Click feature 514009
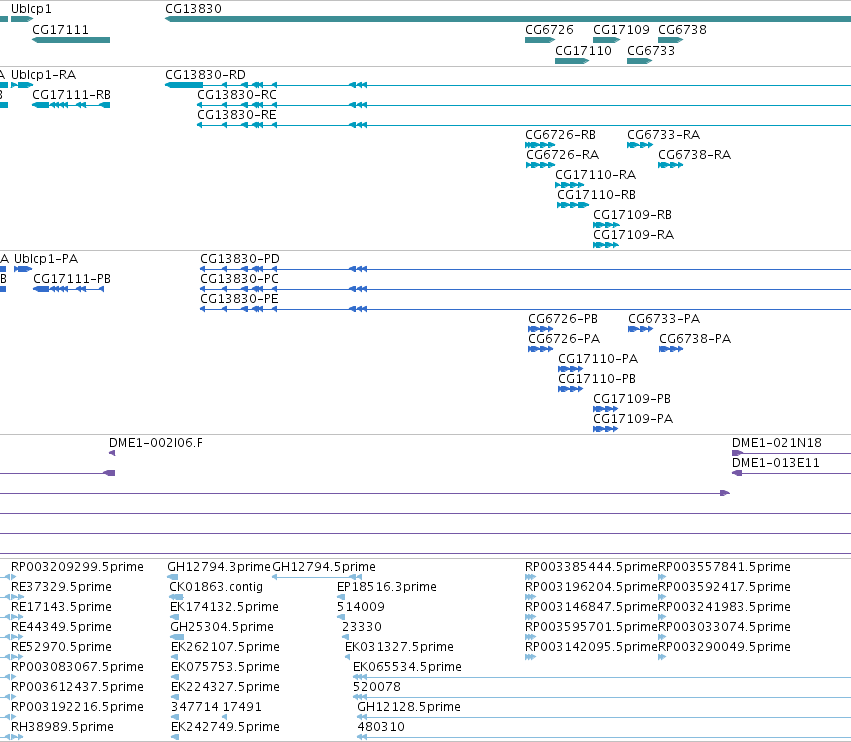Image resolution: width=851 pixels, height=742 pixels. pos(360,606)
